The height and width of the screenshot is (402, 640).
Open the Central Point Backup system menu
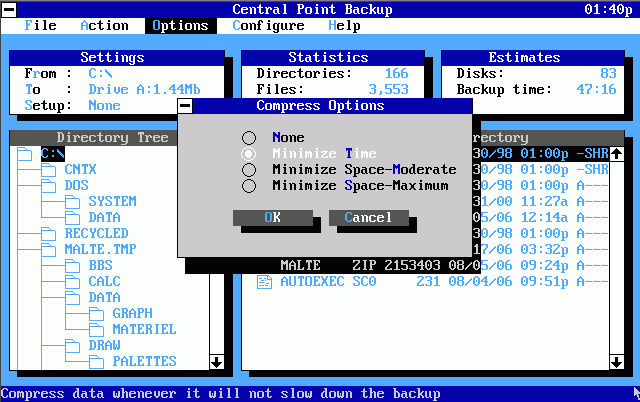[9, 9]
